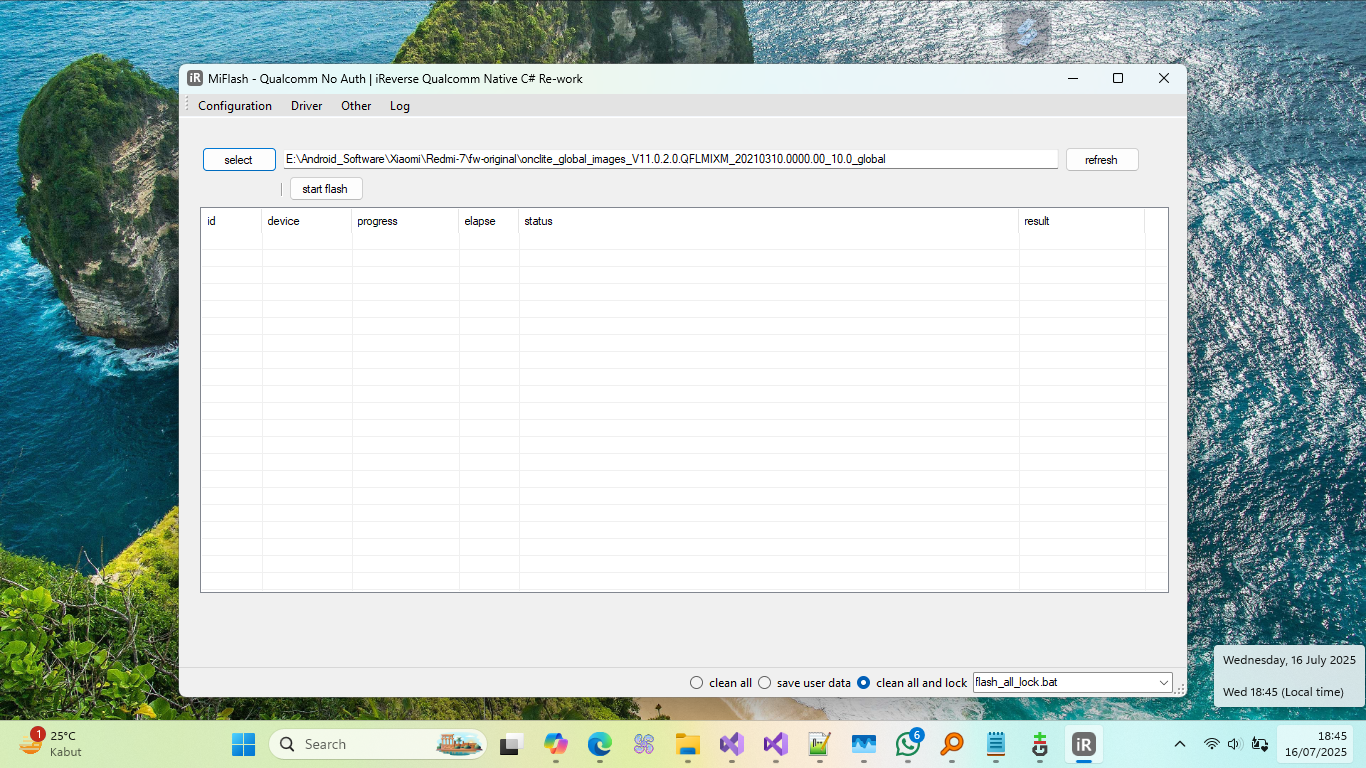Show hidden system tray icons

[1180, 744]
